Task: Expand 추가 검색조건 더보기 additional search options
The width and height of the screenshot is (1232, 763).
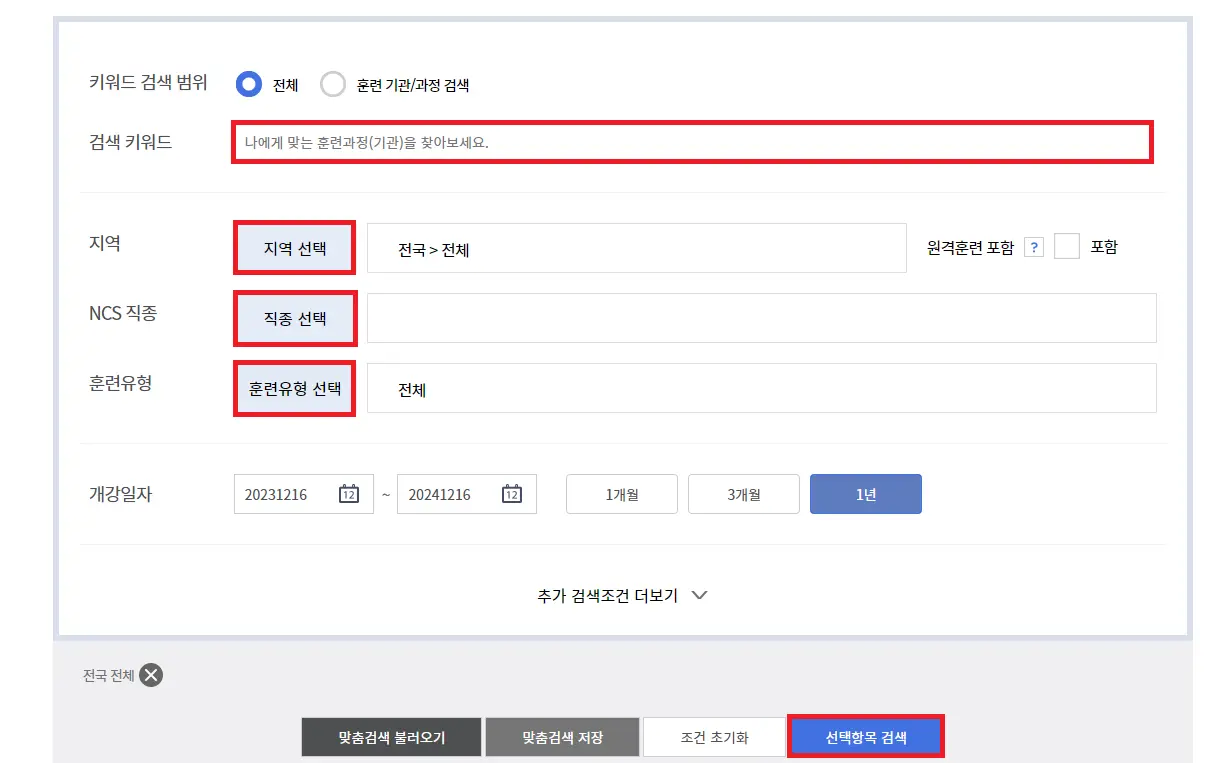Action: click(616, 594)
